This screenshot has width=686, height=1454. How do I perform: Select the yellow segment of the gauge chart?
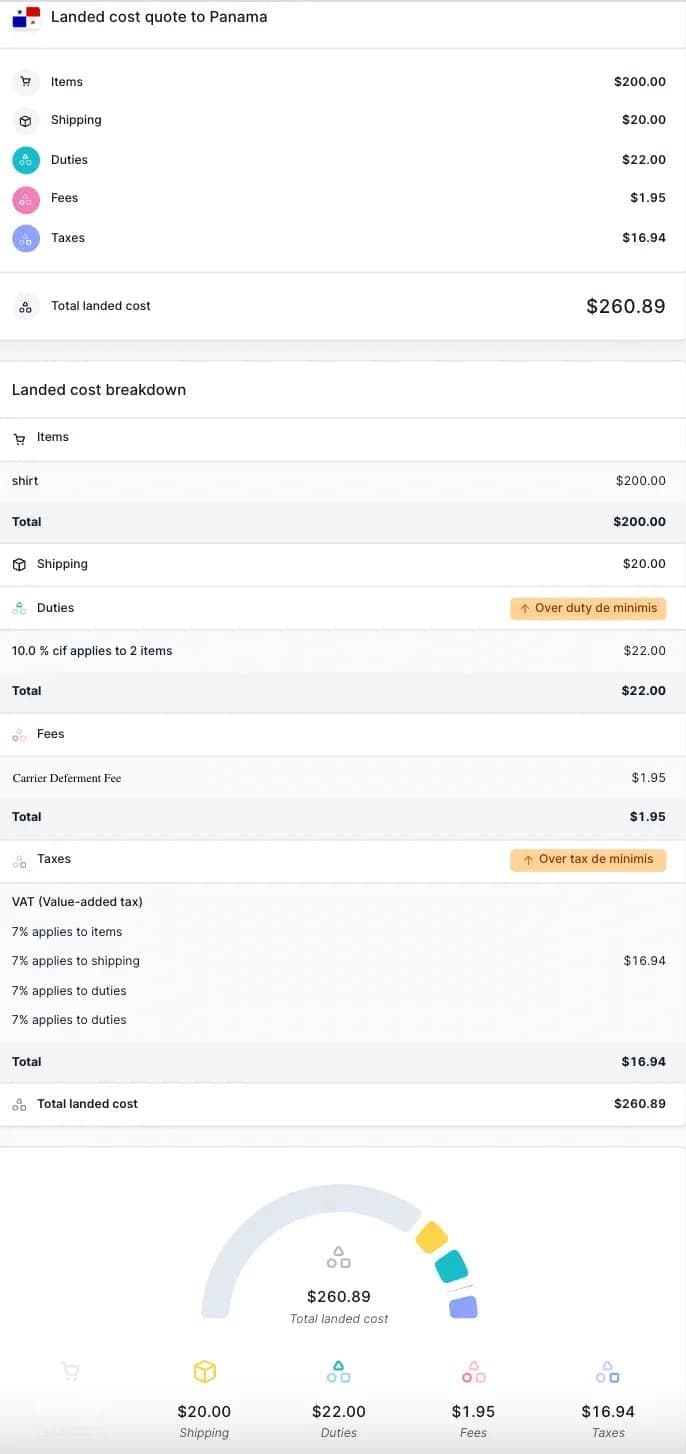(432, 1237)
